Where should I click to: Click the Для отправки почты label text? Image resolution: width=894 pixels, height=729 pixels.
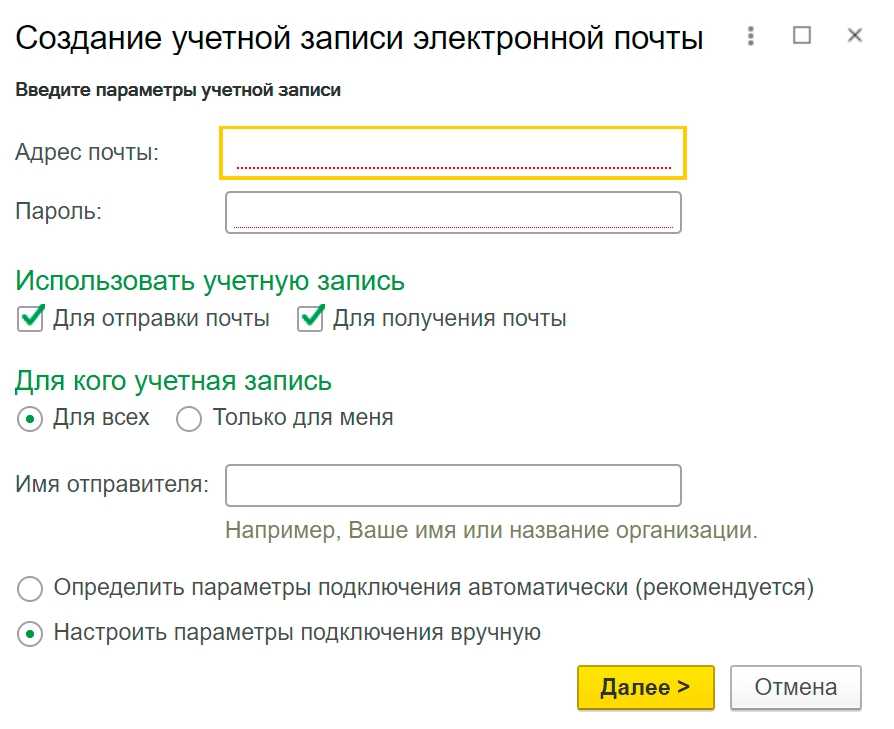(x=161, y=319)
